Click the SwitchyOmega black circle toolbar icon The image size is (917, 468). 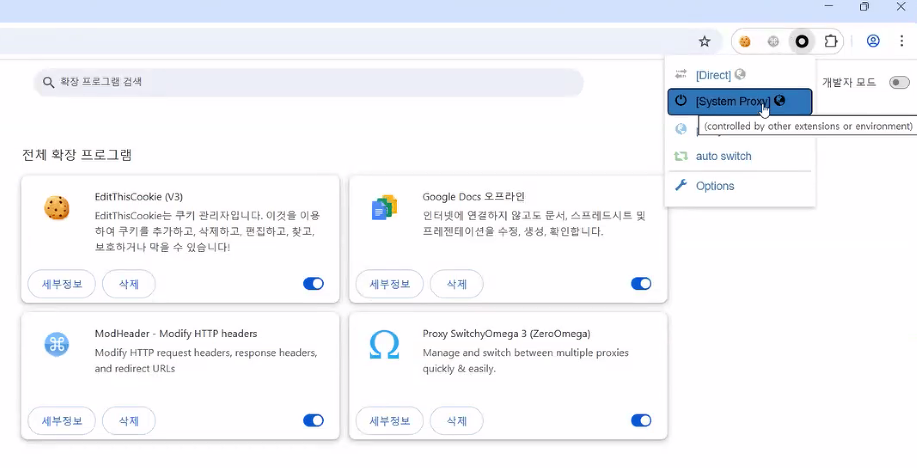802,42
